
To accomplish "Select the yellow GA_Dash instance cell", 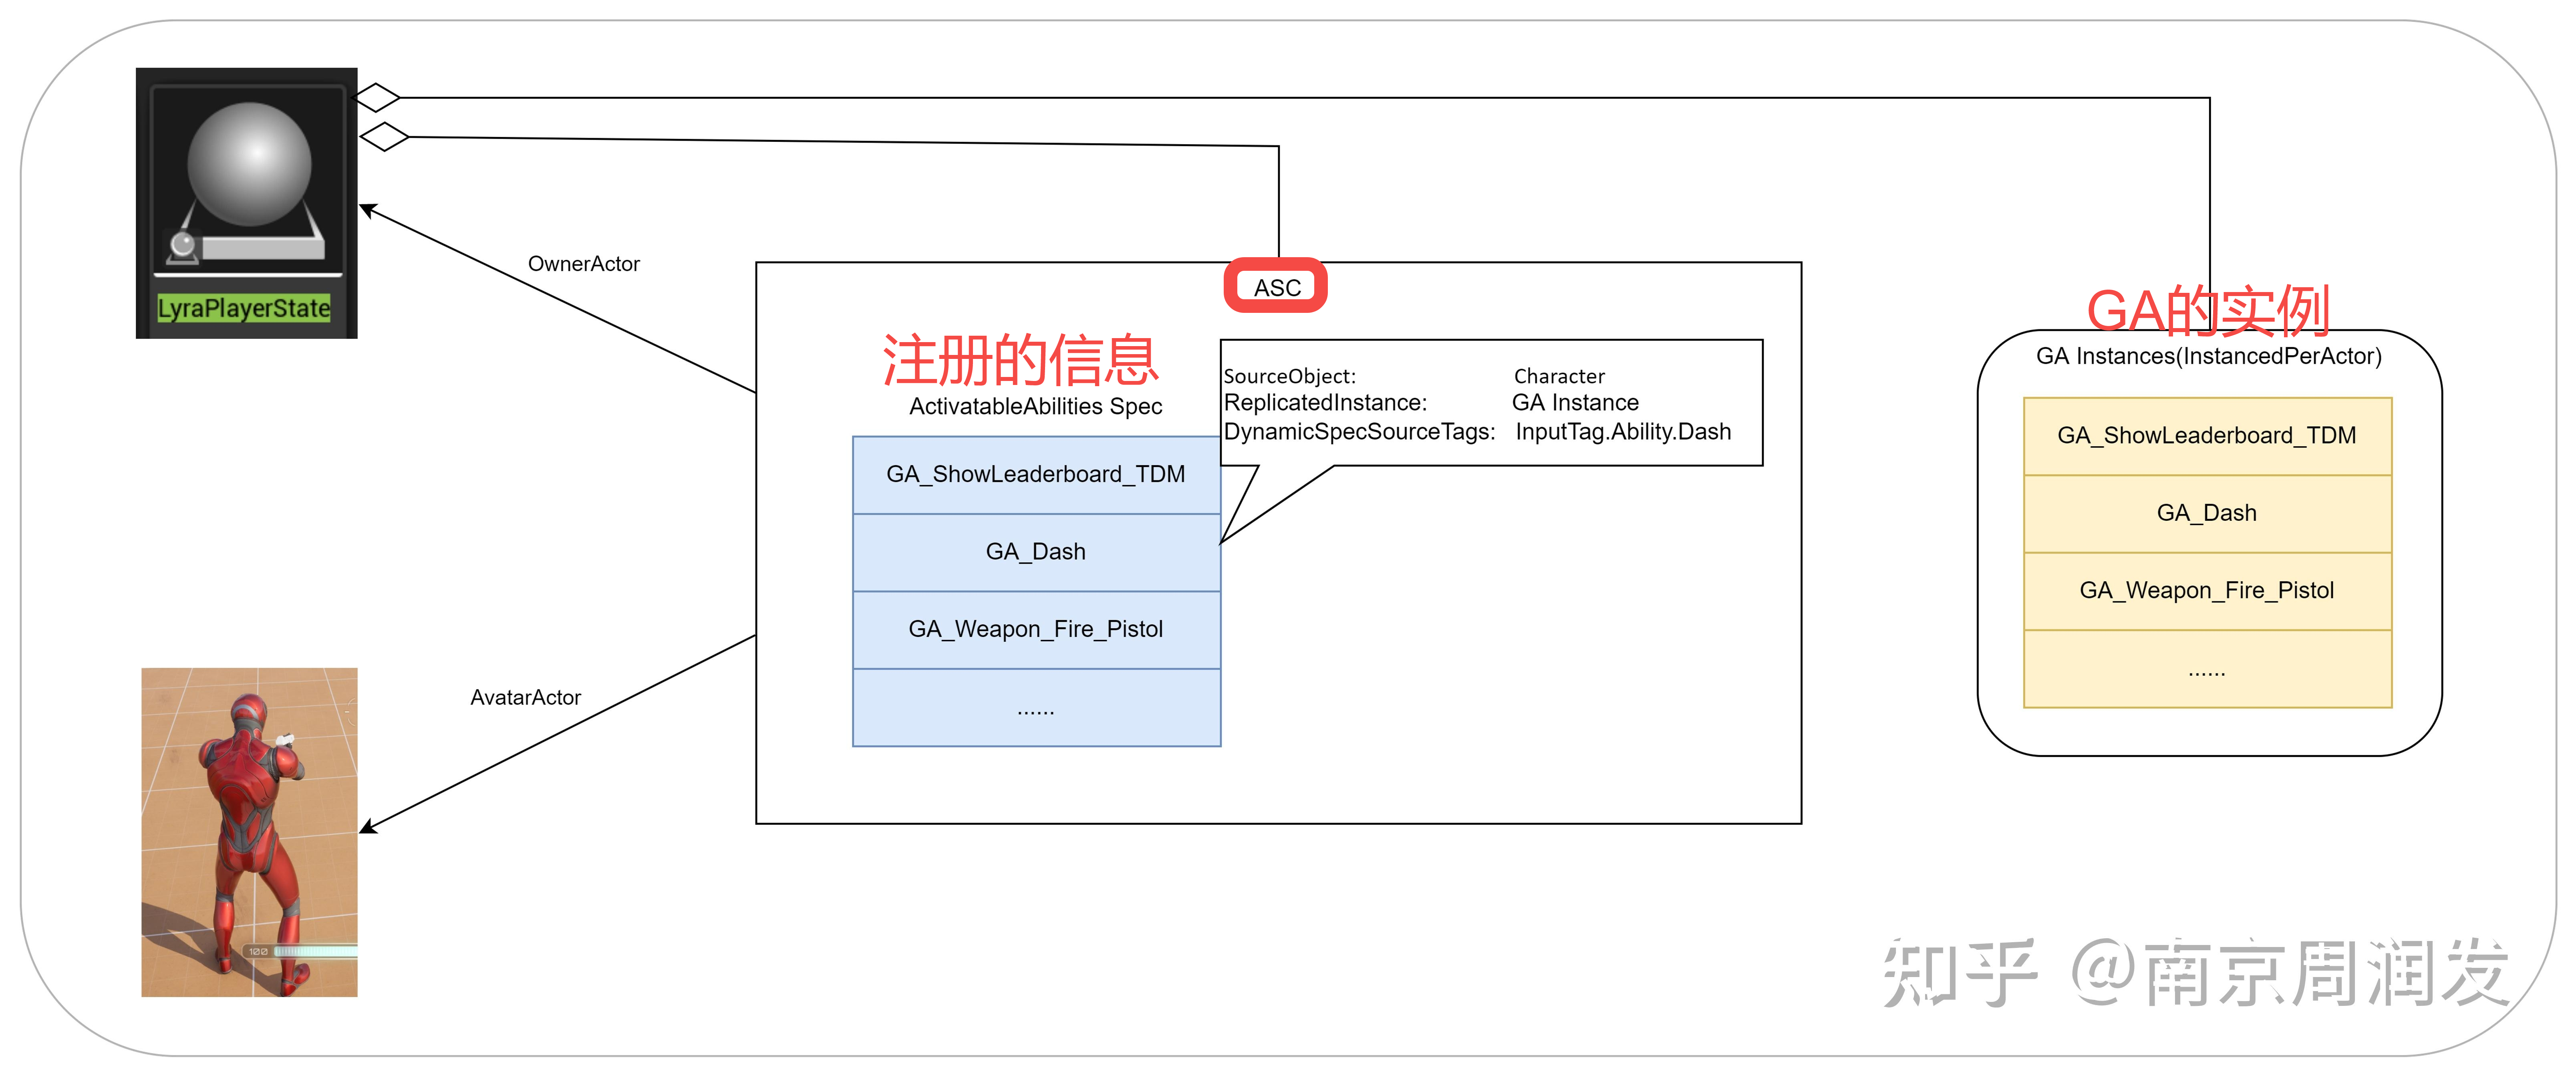I will tap(2207, 513).
